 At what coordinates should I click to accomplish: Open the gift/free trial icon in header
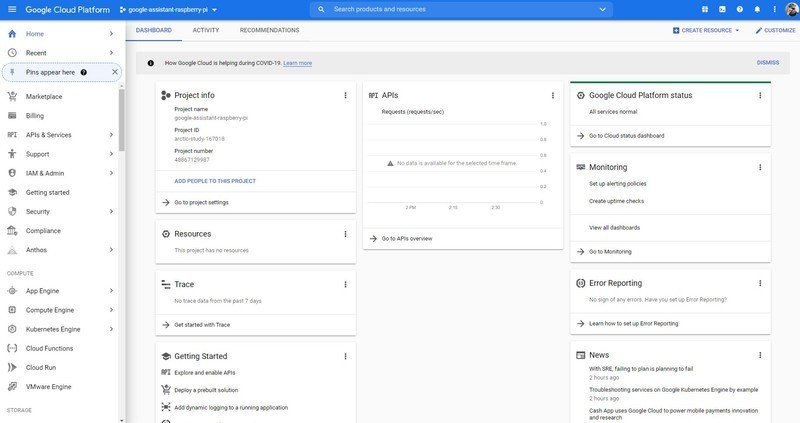(x=704, y=9)
